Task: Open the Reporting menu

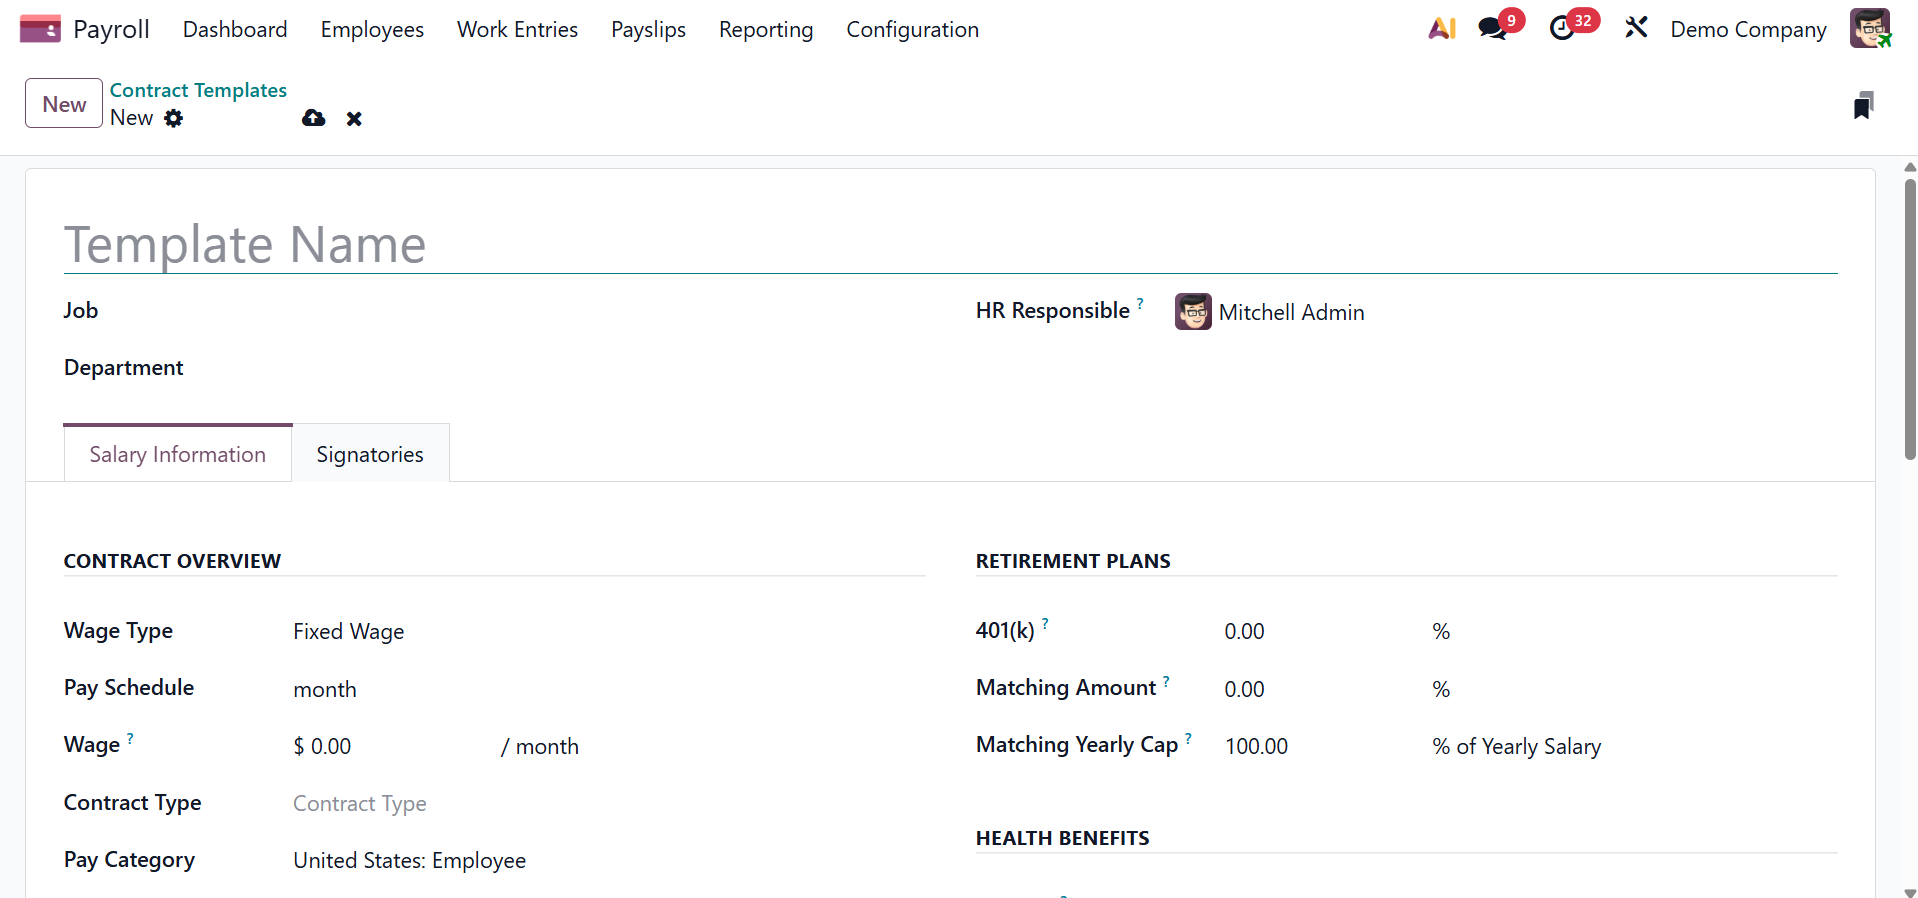Action: [765, 30]
